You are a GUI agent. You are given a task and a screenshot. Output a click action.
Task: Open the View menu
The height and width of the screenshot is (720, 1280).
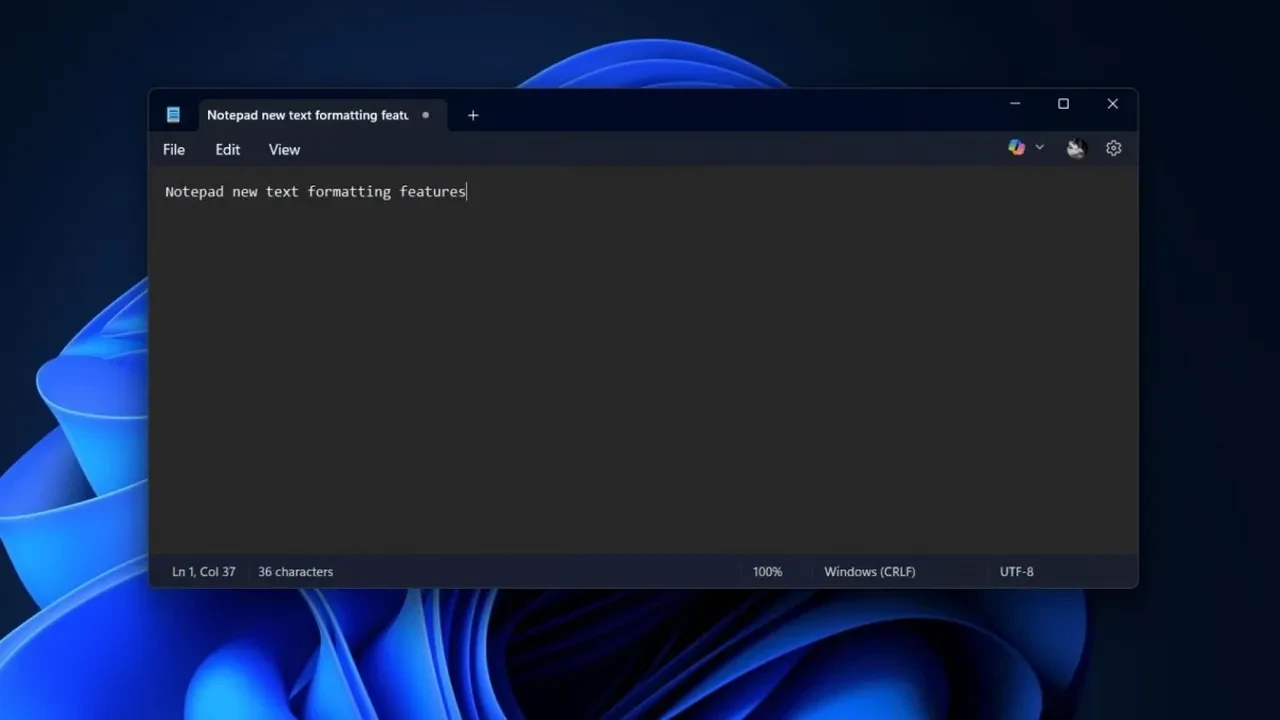[283, 149]
